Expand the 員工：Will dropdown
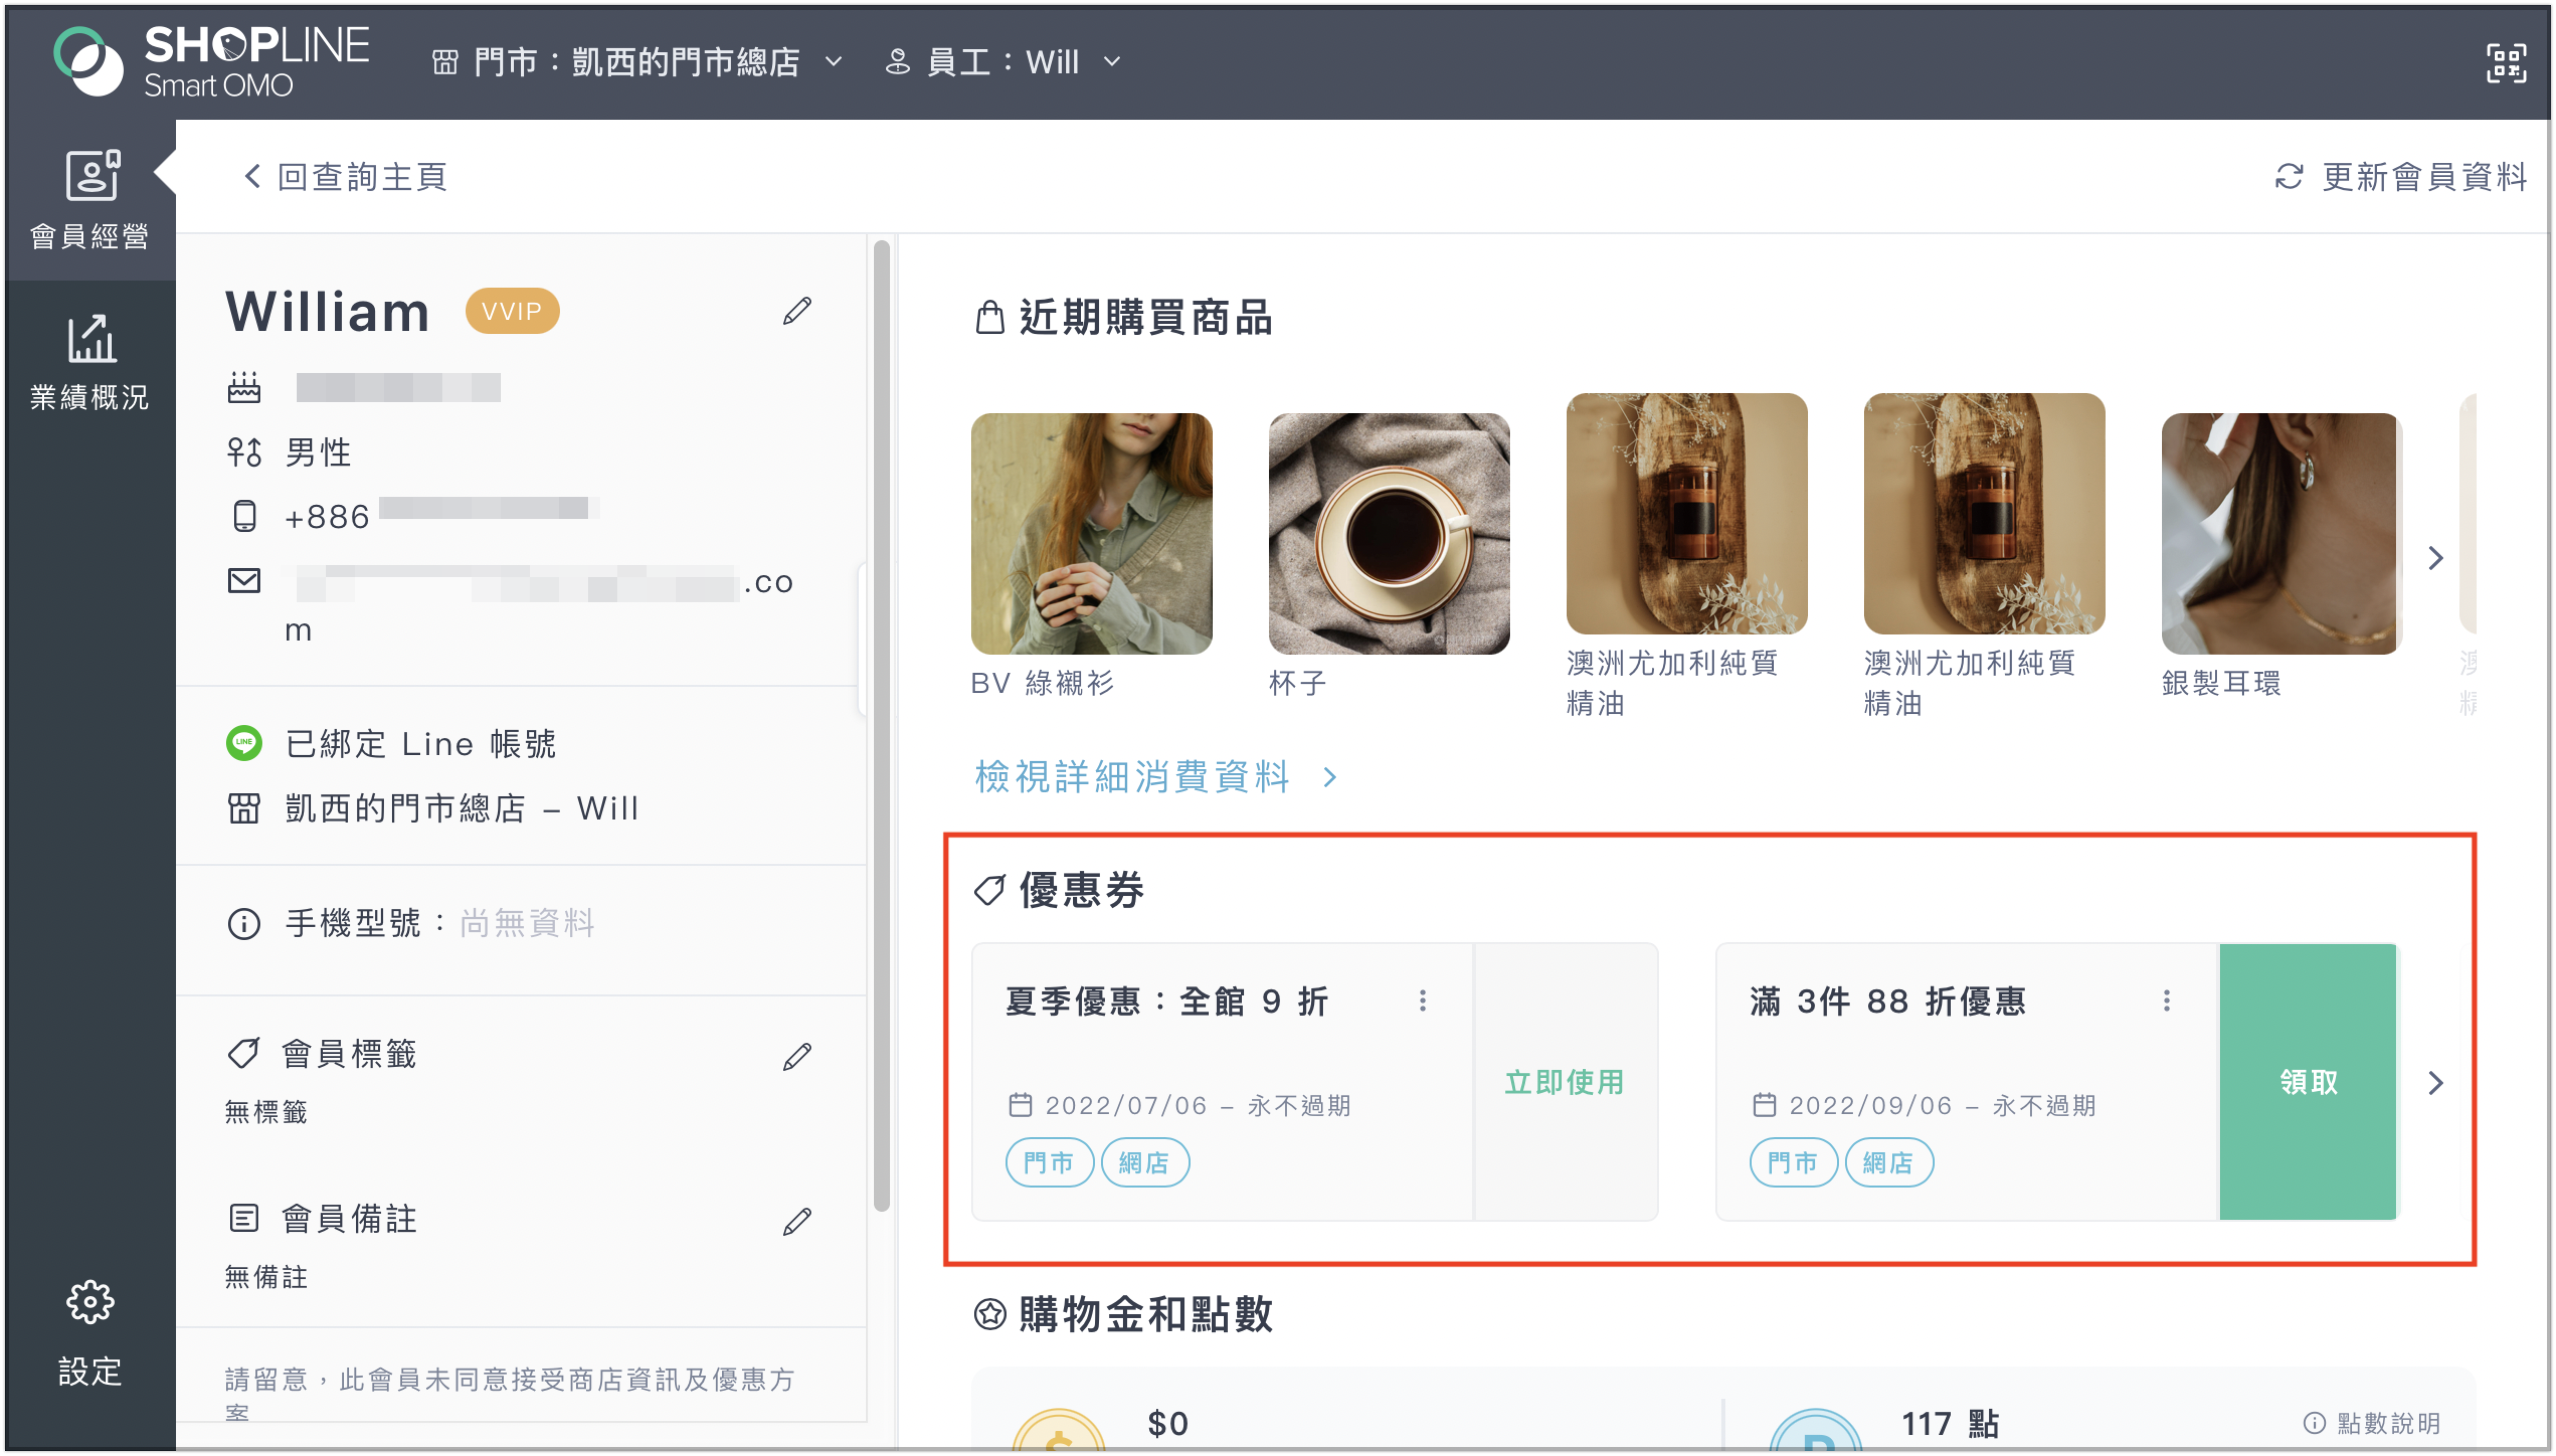The width and height of the screenshot is (2556, 1456). coord(1003,62)
